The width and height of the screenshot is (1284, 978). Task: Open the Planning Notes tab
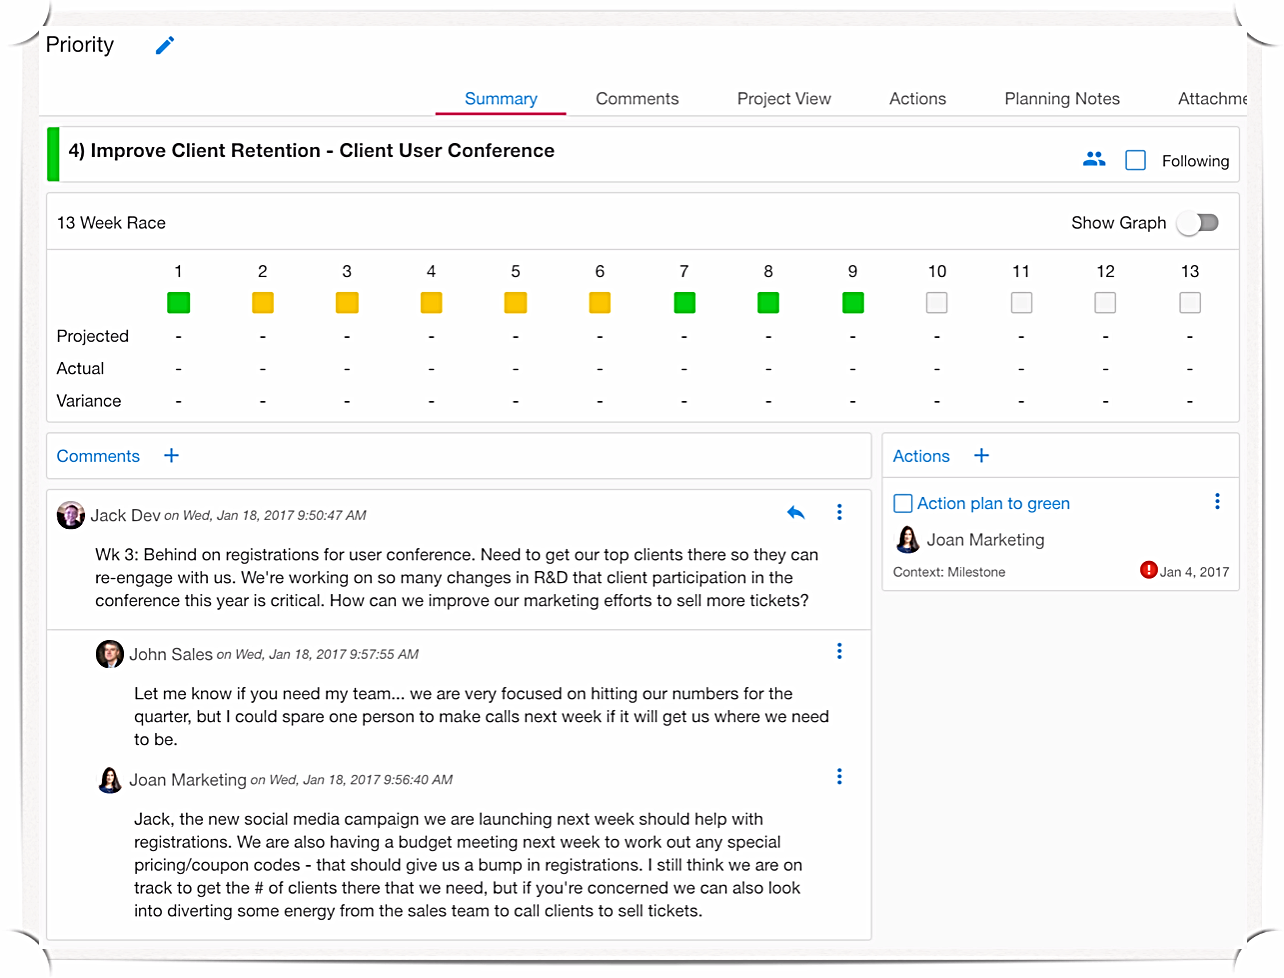1062,98
